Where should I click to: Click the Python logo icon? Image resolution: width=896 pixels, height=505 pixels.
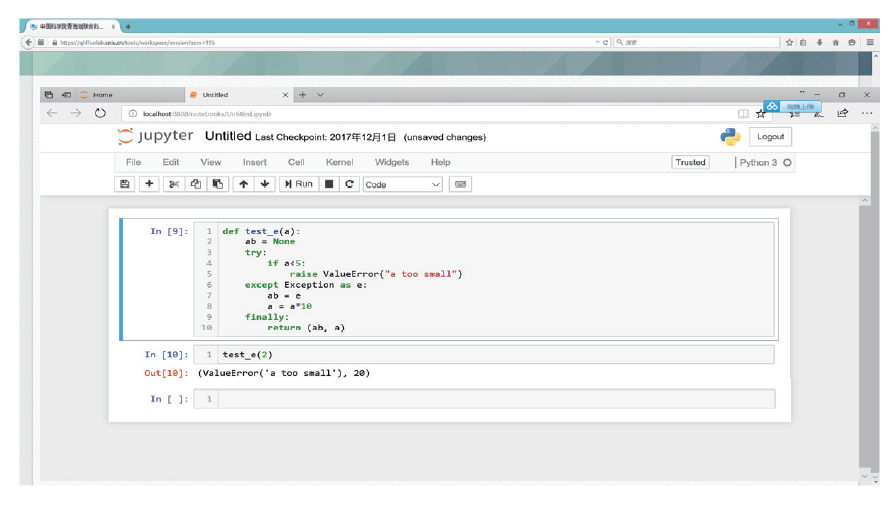click(730, 137)
